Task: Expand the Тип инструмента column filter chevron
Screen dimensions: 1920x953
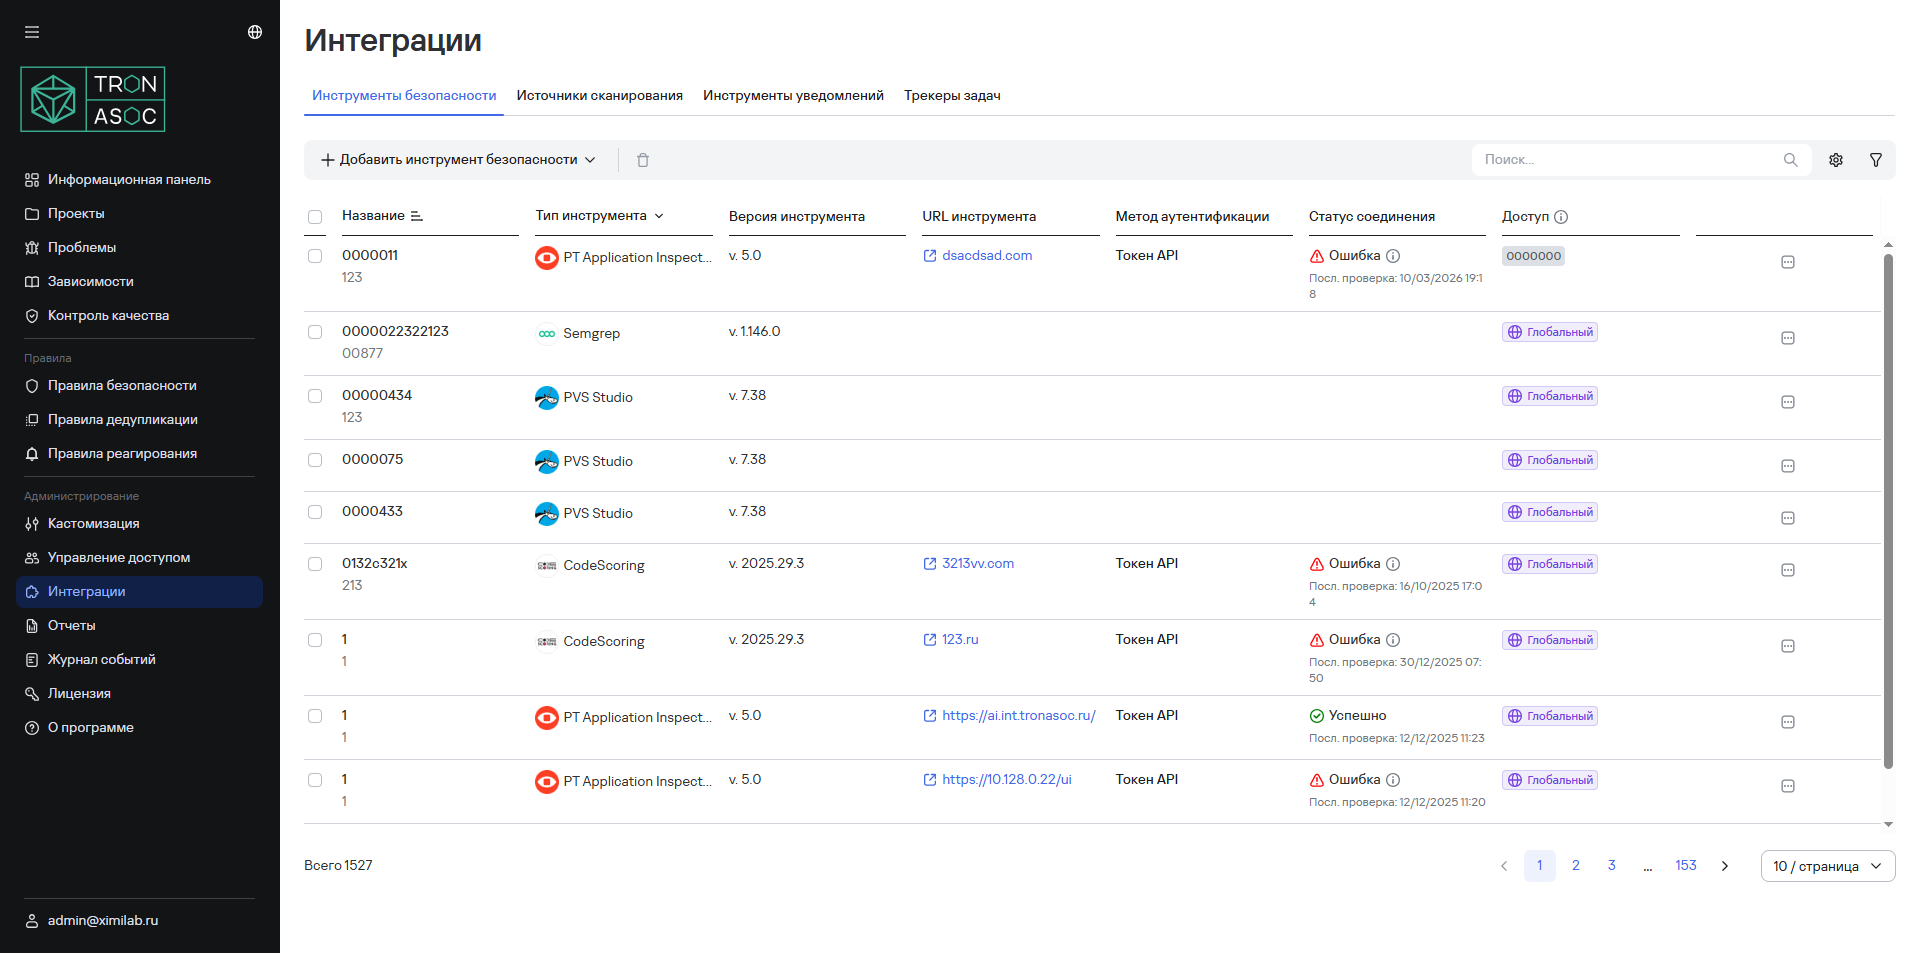Action: [x=659, y=216]
